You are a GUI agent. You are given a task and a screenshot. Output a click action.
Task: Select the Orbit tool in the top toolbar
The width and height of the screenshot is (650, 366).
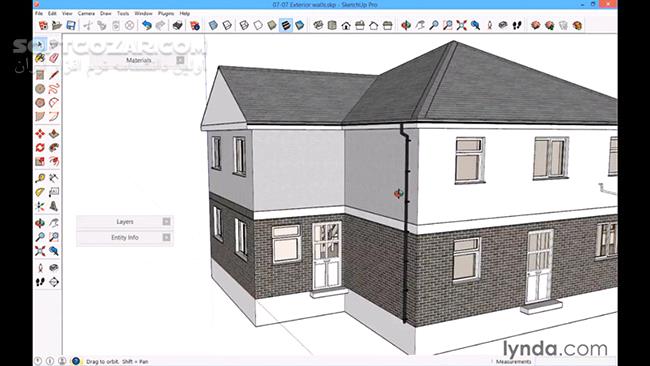click(406, 25)
